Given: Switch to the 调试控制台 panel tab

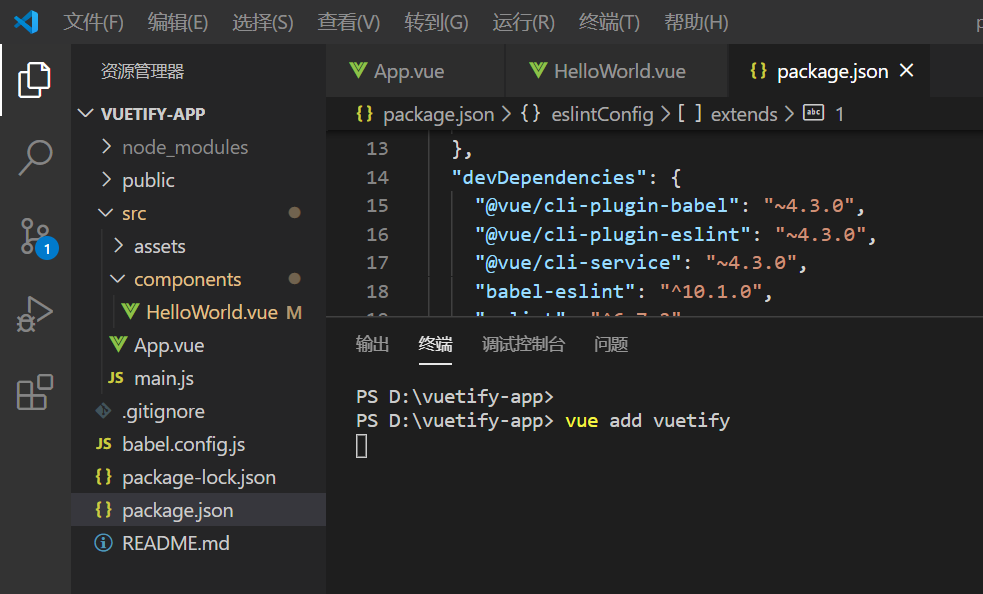Looking at the screenshot, I should pos(523,344).
